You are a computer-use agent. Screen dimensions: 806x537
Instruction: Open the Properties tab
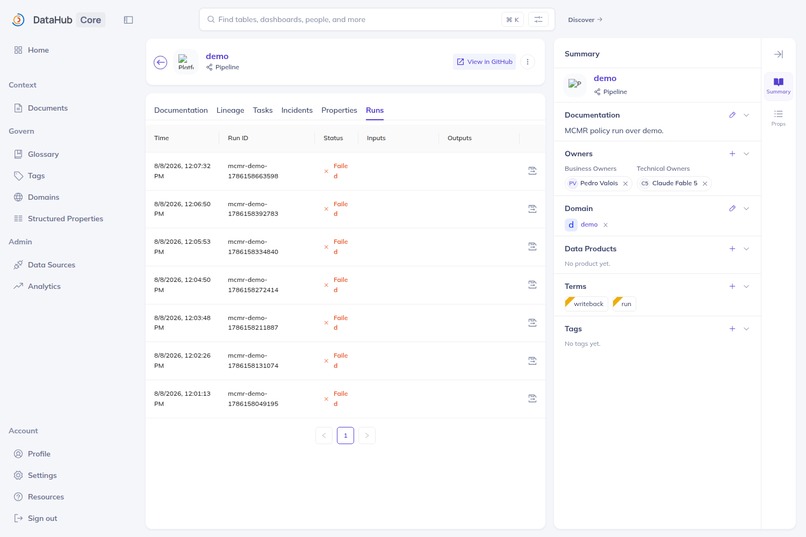[339, 110]
